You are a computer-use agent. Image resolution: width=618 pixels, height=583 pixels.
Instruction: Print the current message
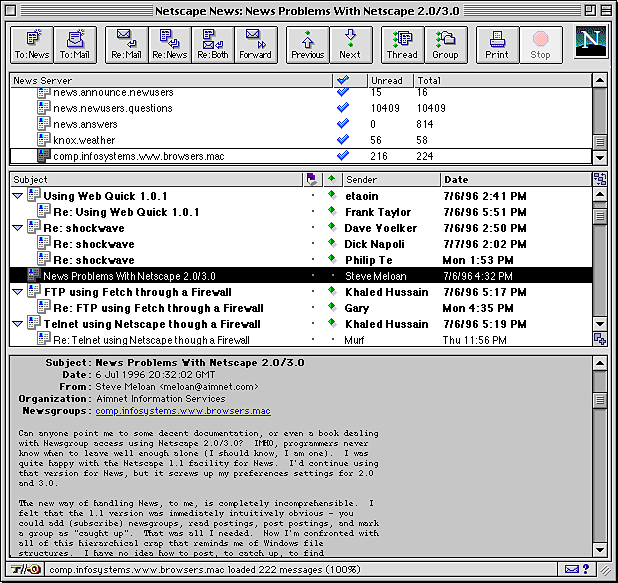tap(497, 44)
